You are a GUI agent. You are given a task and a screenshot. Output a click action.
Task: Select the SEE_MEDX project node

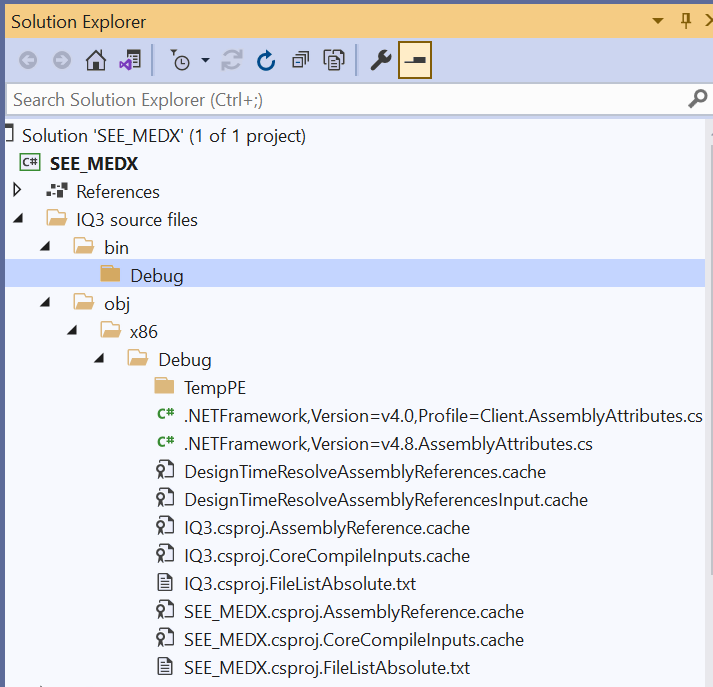(94, 164)
